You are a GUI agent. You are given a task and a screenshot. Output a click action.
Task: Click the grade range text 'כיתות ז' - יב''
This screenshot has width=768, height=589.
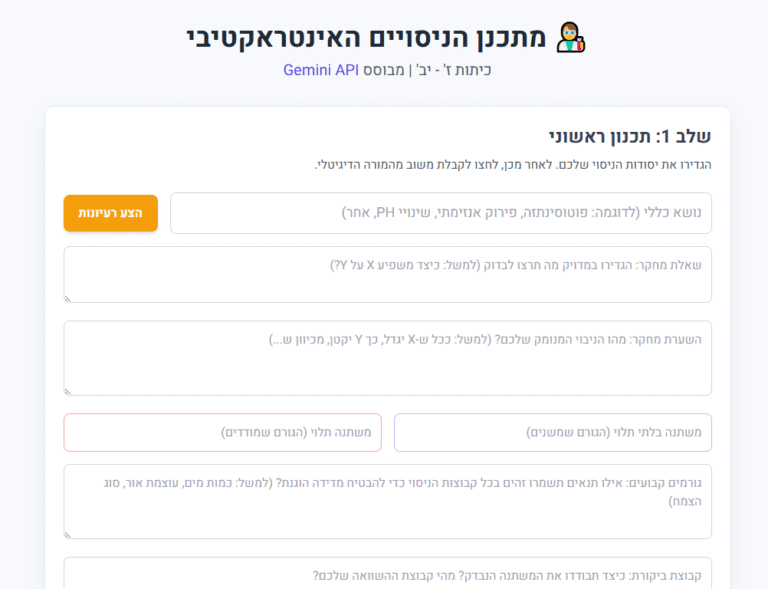click(454, 70)
